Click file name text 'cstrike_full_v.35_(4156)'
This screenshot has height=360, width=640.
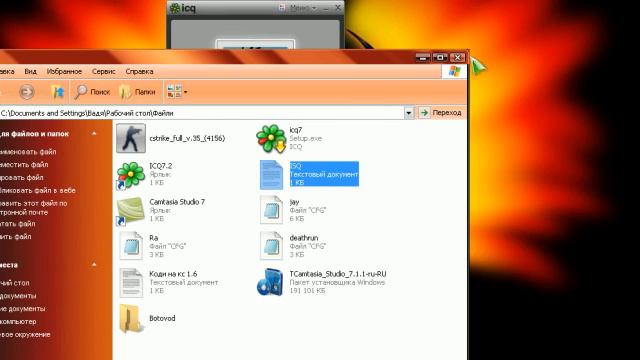187,138
